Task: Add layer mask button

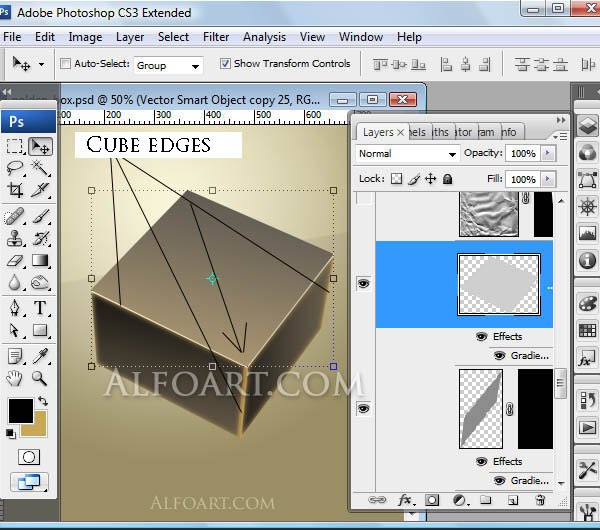Action: coord(432,500)
